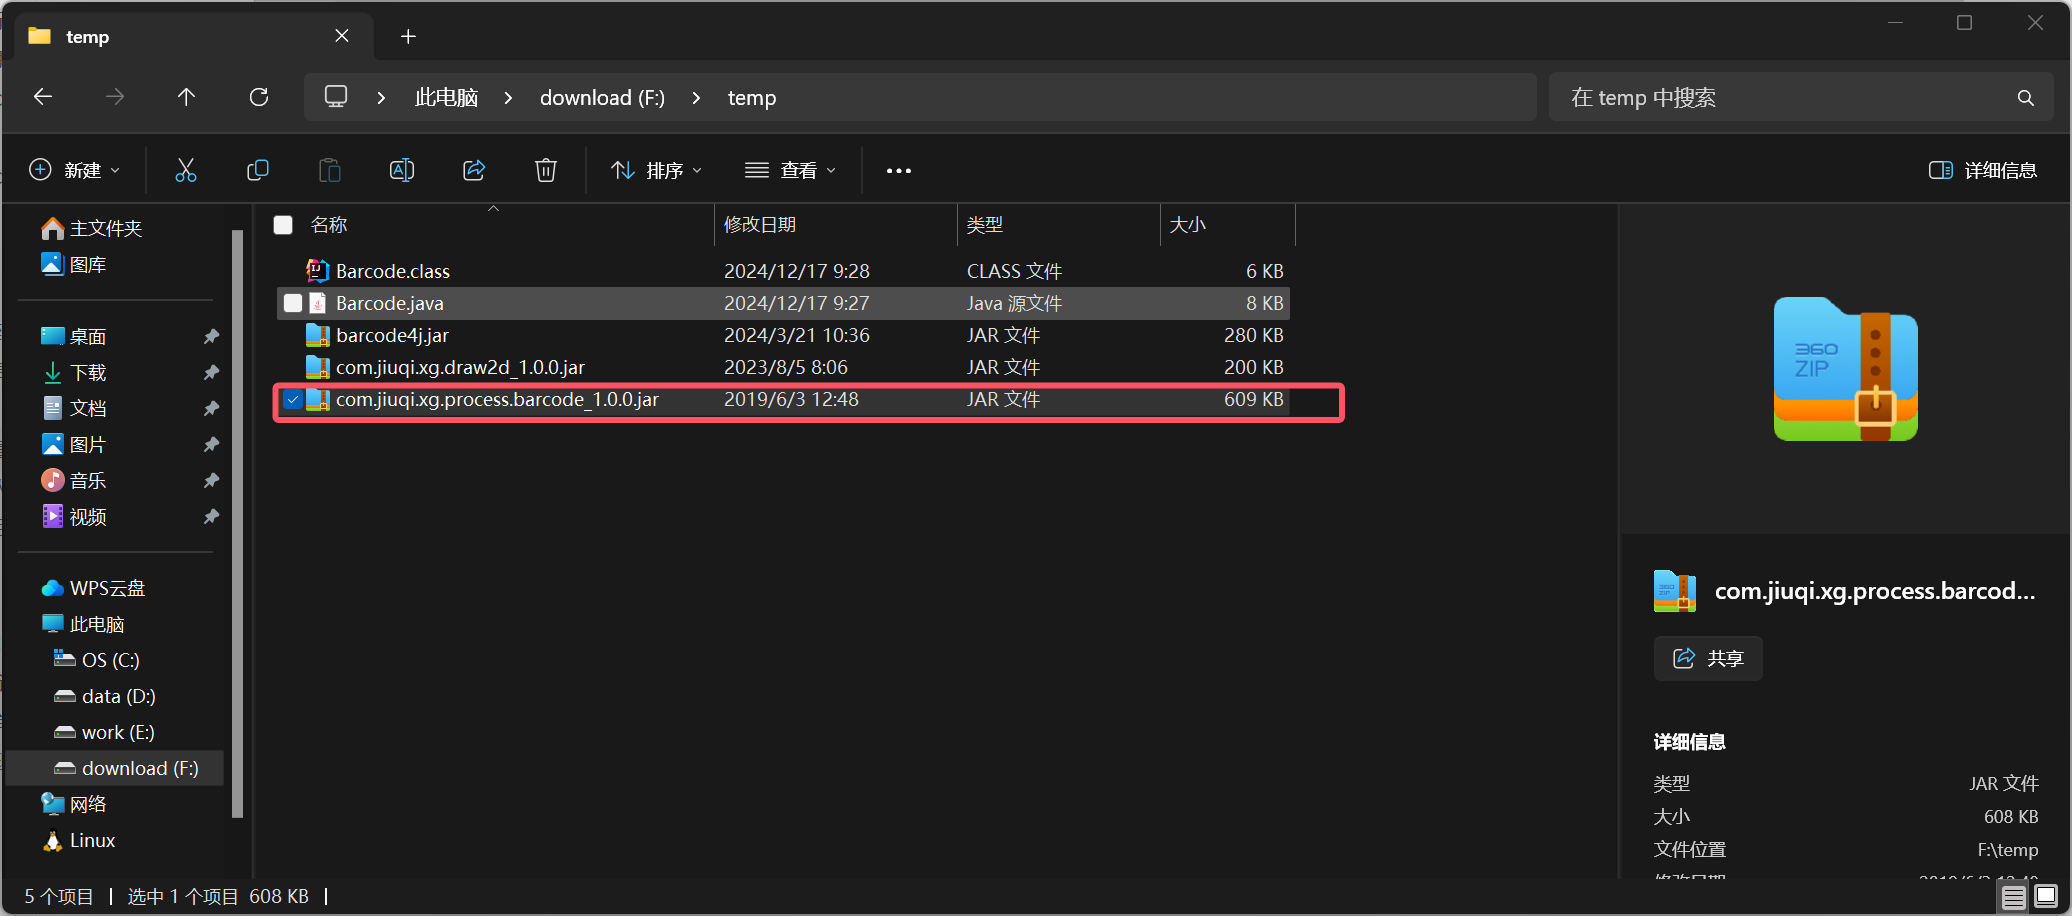Open the 排序 sort dropdown
The width and height of the screenshot is (2072, 916).
[x=657, y=170]
